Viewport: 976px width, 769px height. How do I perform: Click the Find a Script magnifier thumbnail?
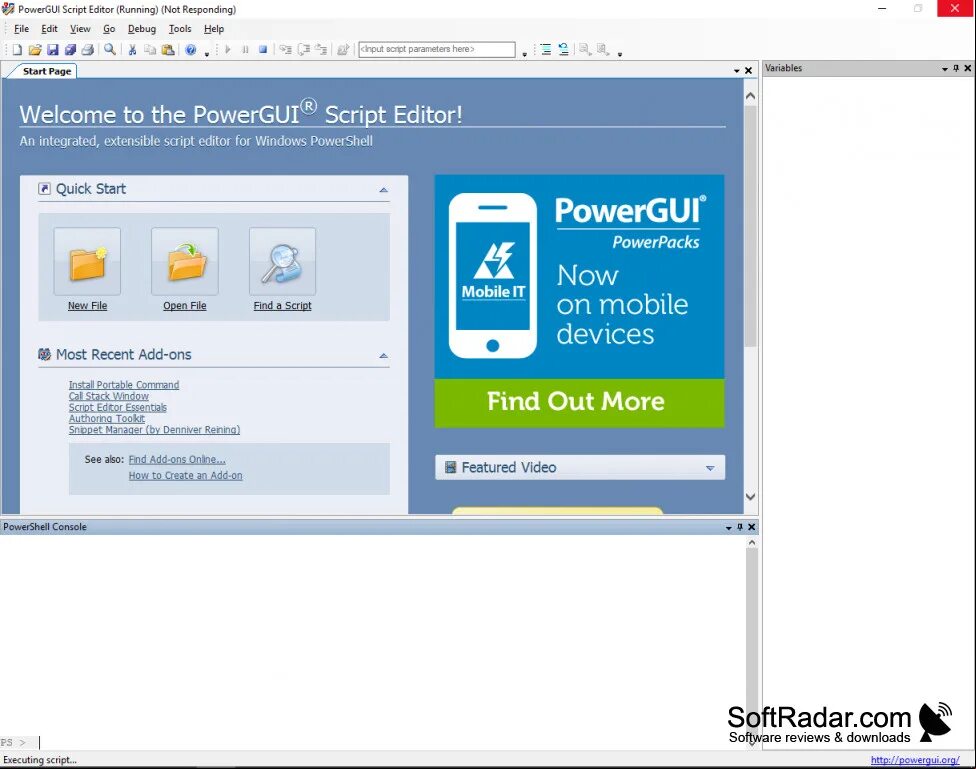pos(283,262)
